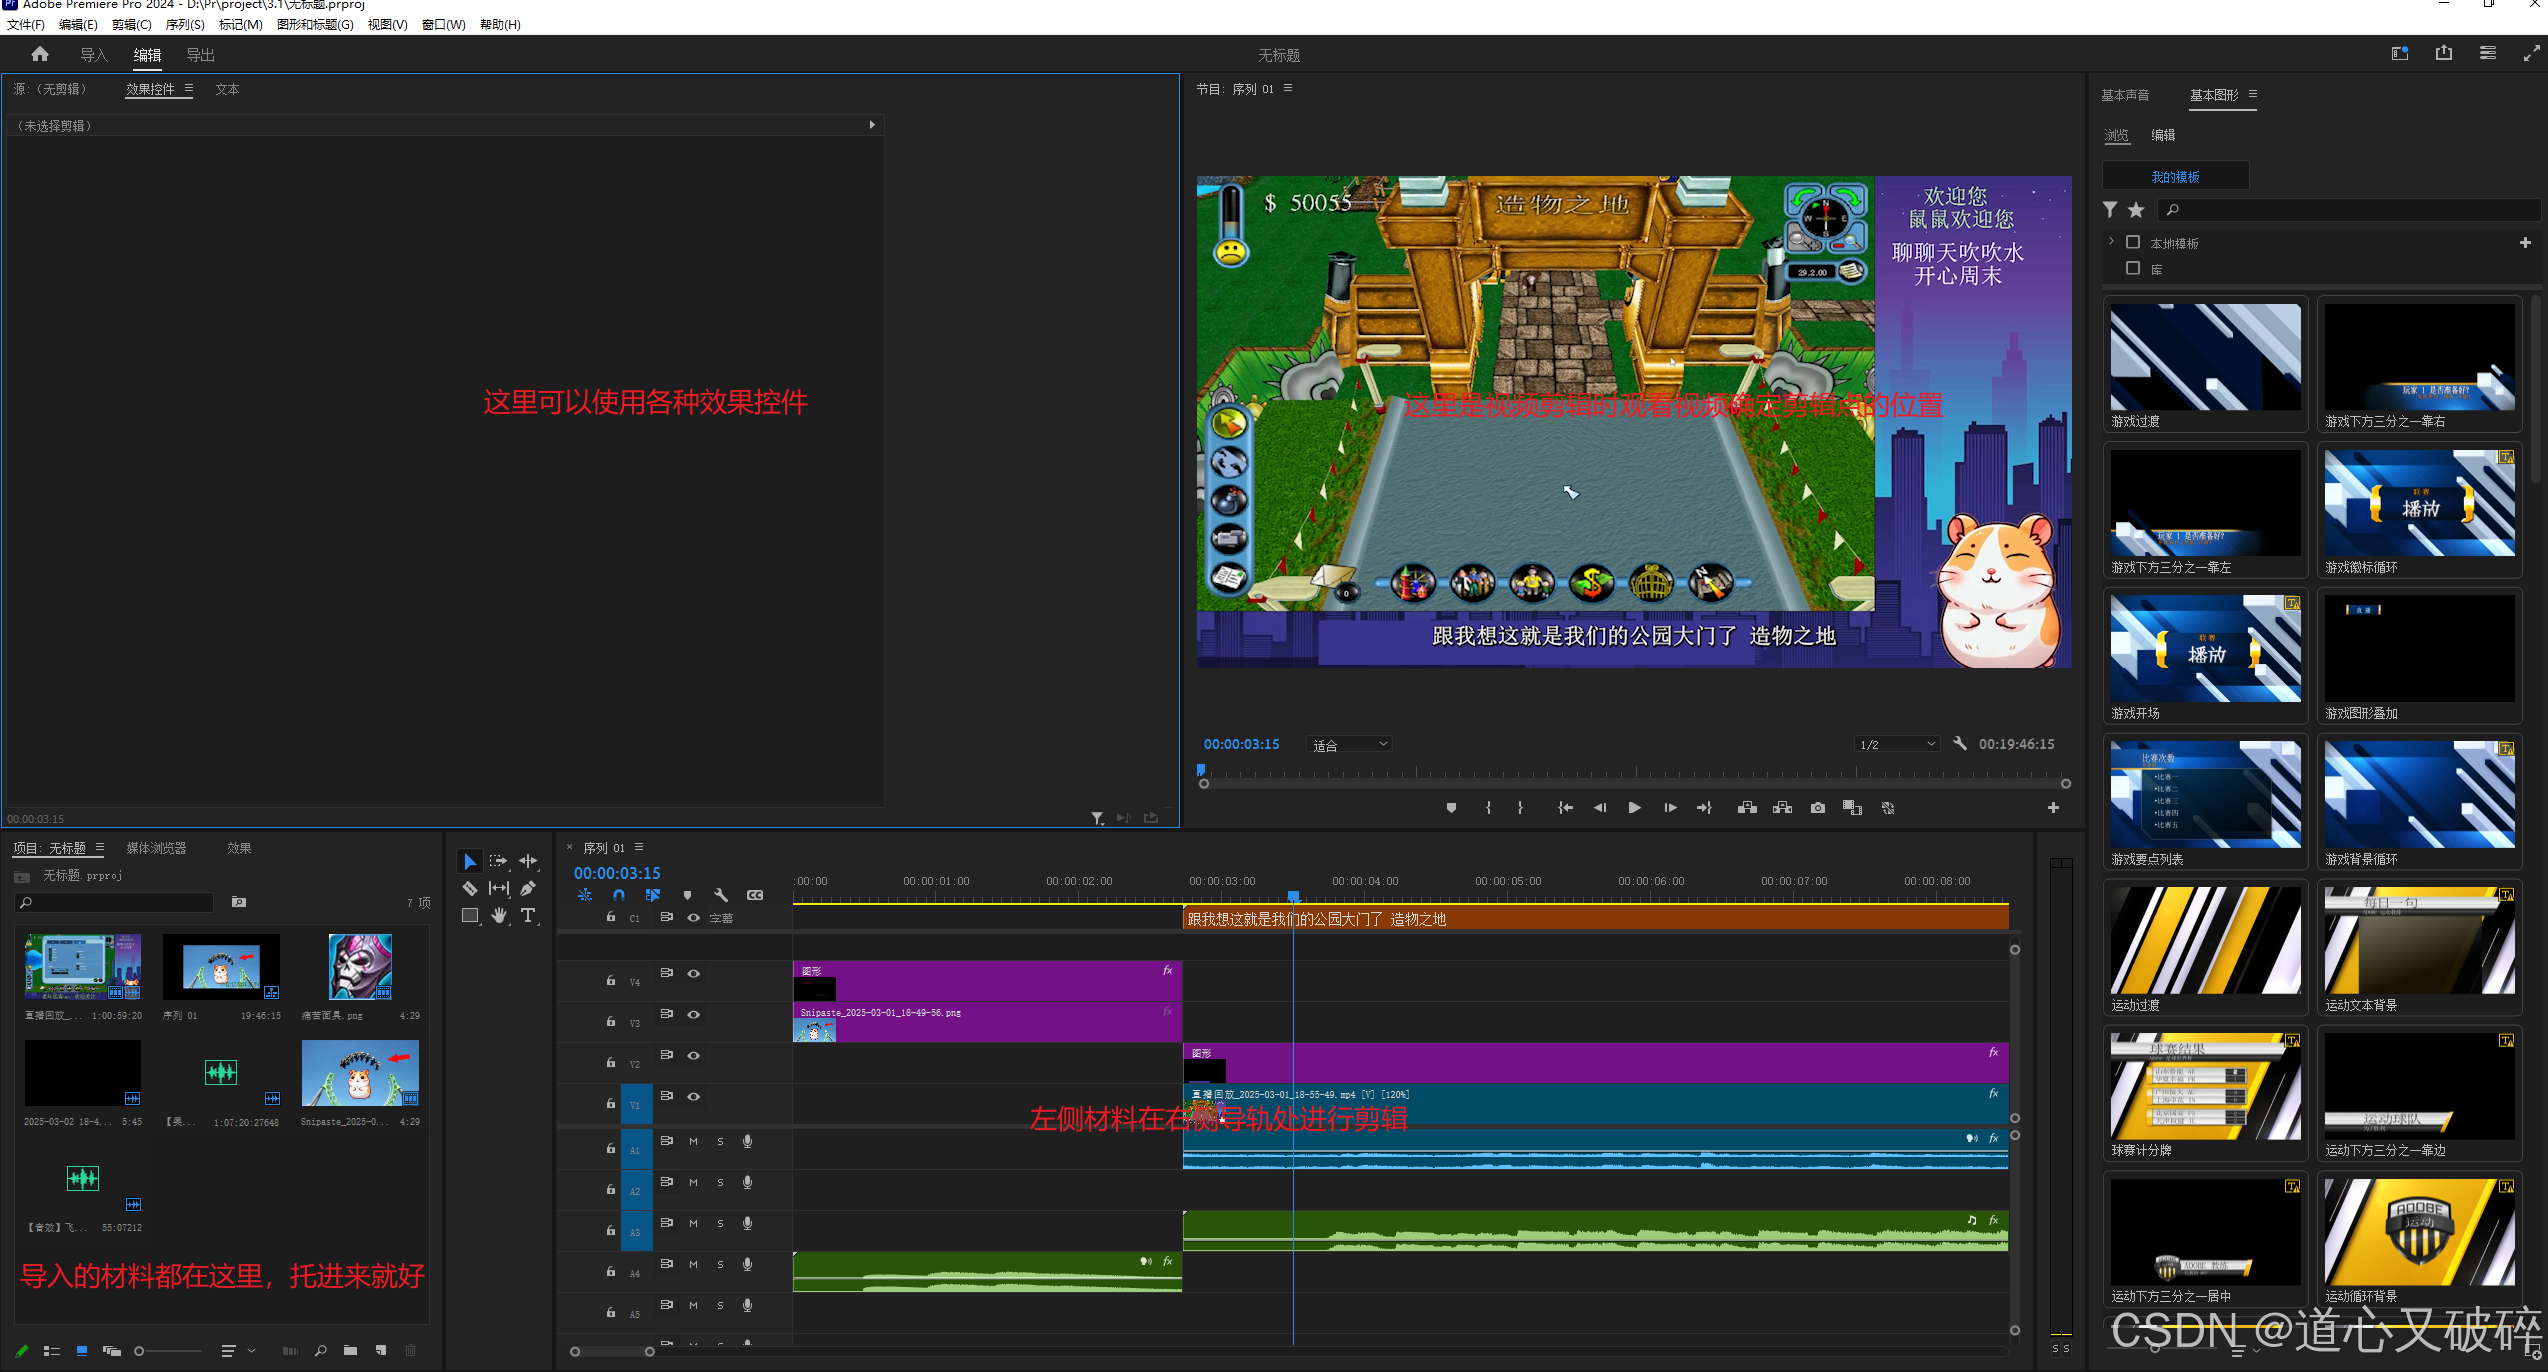Select the Razor tool
The width and height of the screenshot is (2548, 1372).
[469, 888]
